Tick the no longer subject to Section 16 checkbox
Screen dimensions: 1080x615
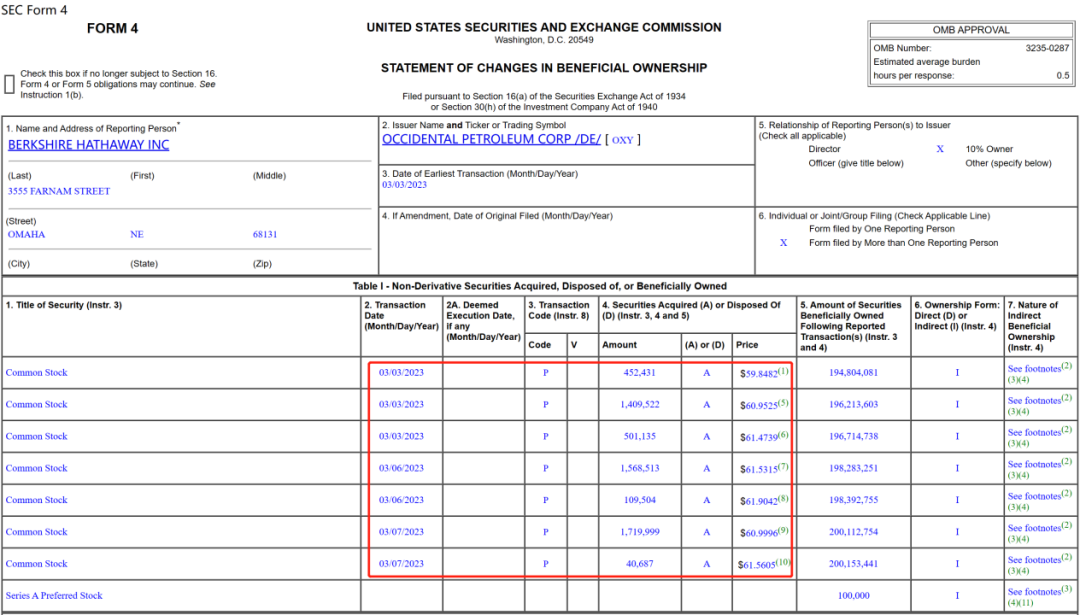click(10, 84)
